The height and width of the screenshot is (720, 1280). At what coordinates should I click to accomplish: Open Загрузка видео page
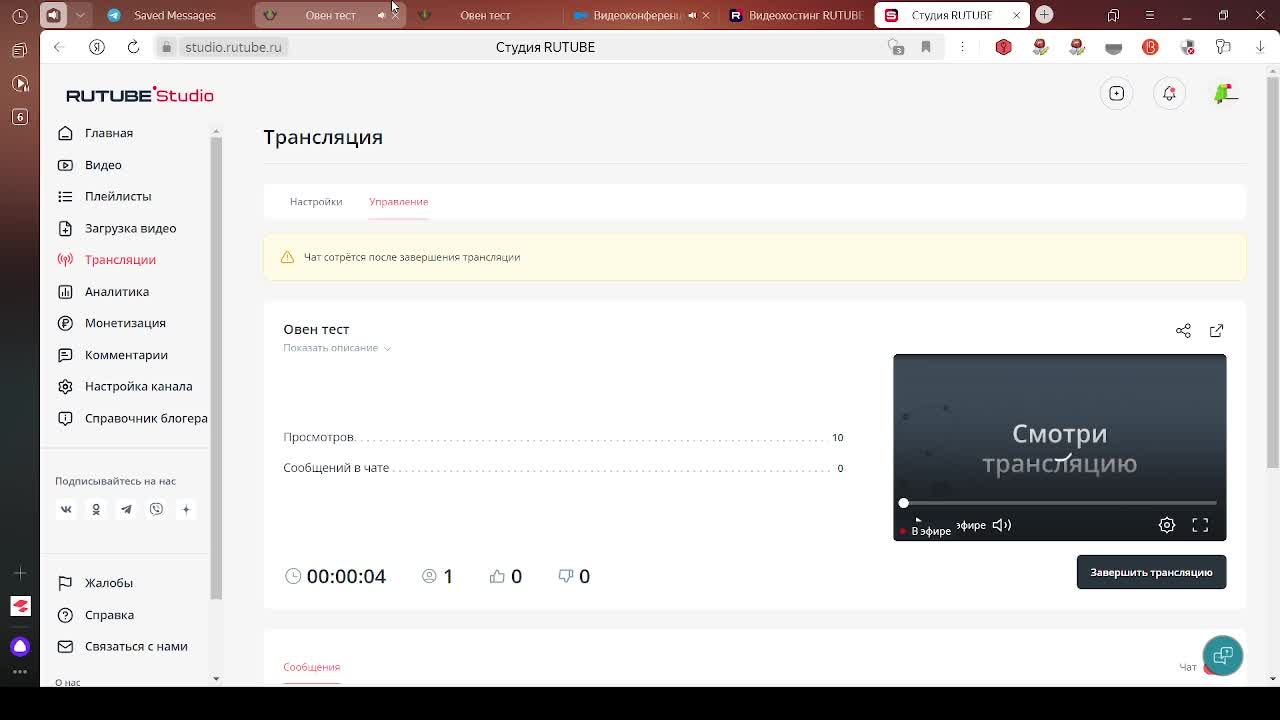[130, 228]
